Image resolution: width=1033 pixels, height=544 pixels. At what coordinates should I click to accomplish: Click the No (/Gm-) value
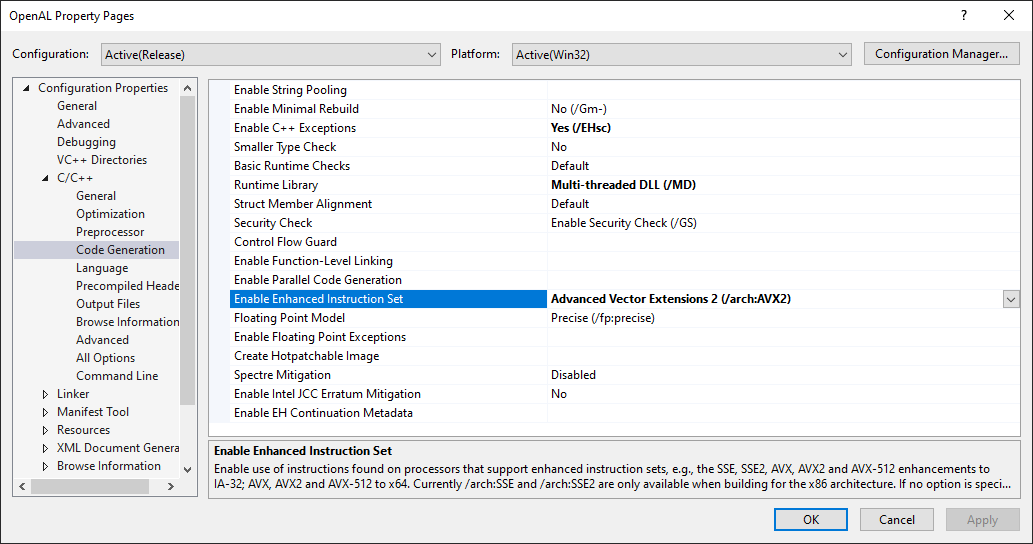[x=579, y=109]
